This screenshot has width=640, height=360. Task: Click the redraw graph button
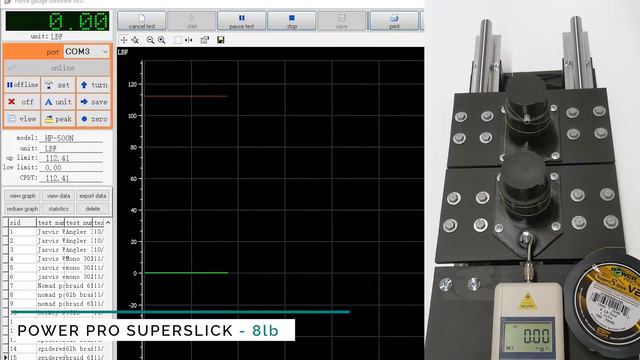tap(22, 209)
